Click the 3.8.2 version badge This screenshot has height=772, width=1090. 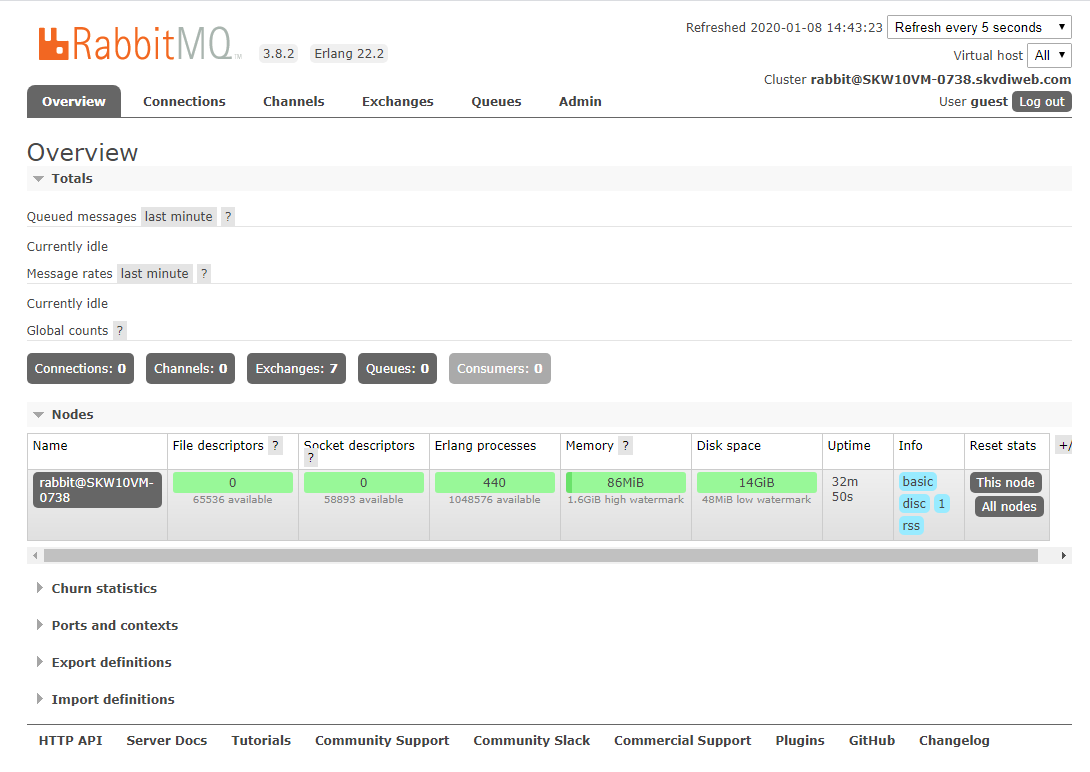(278, 54)
